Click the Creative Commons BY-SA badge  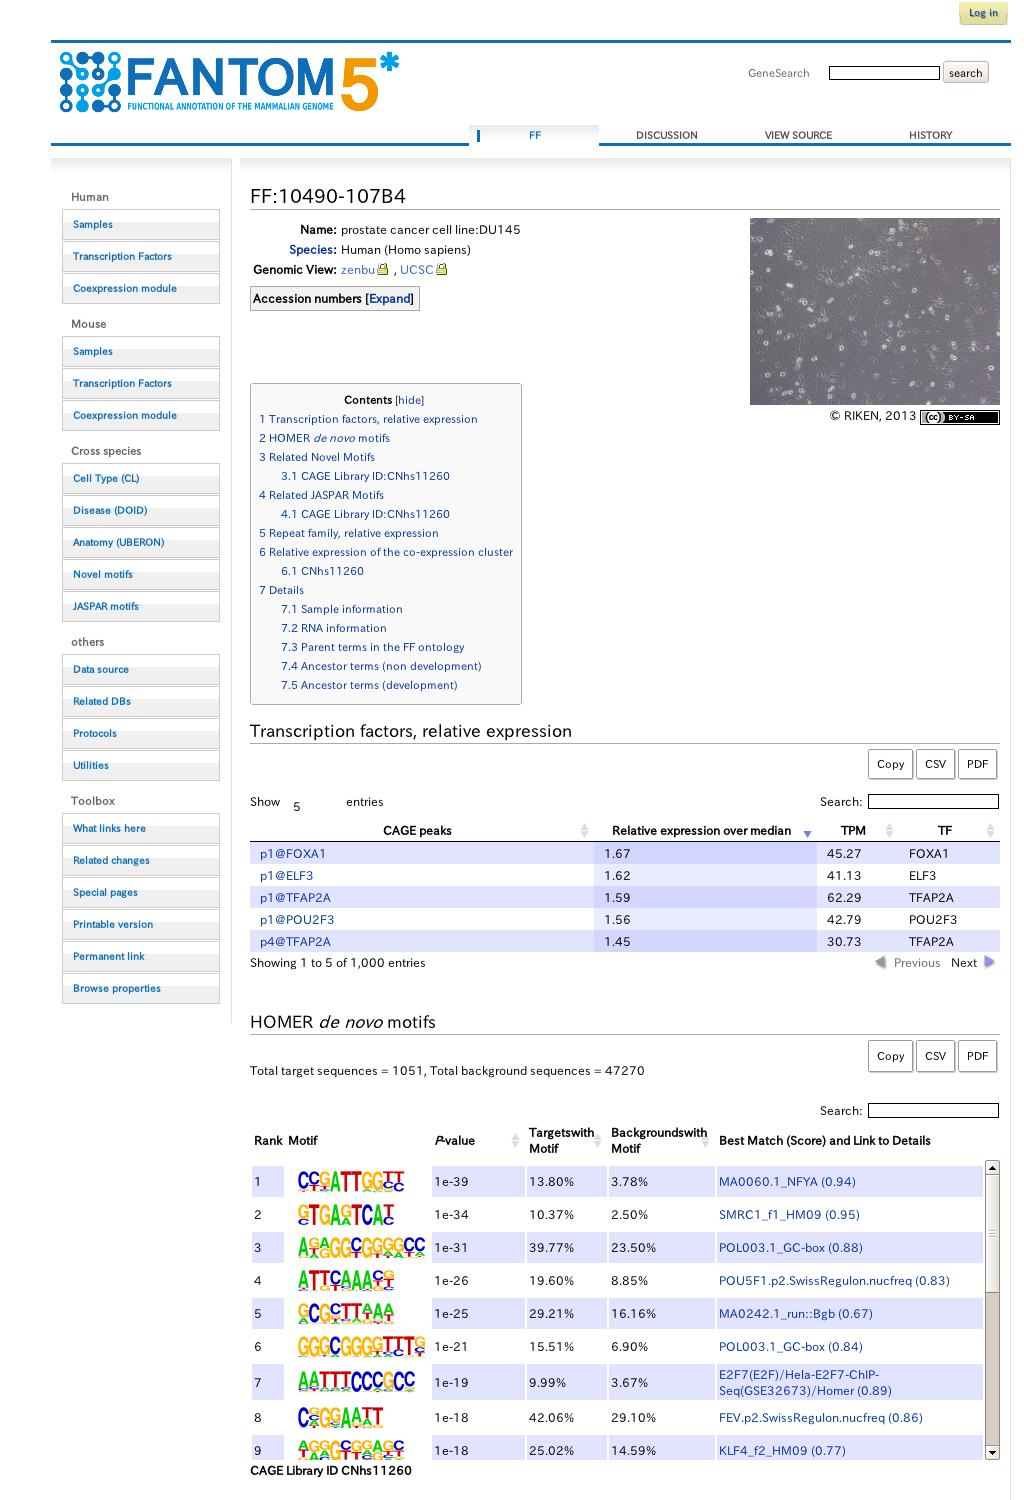click(x=960, y=417)
